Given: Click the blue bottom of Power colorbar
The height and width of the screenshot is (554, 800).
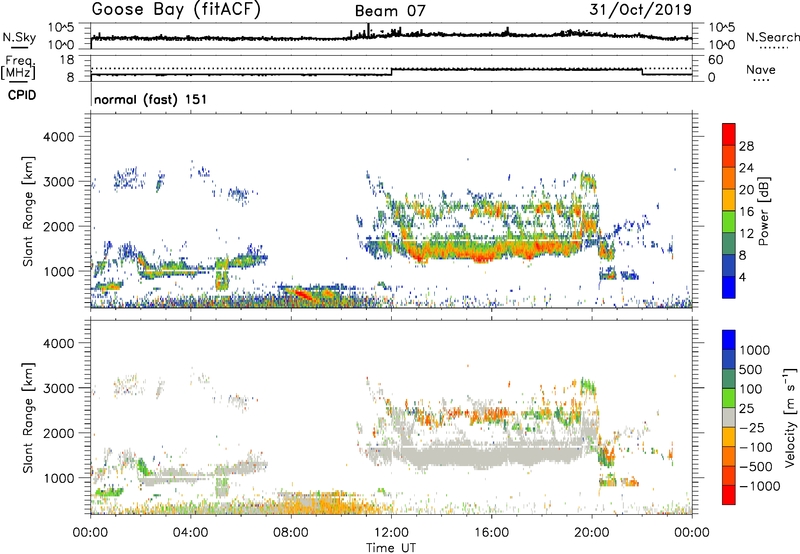Looking at the screenshot, I should [729, 287].
